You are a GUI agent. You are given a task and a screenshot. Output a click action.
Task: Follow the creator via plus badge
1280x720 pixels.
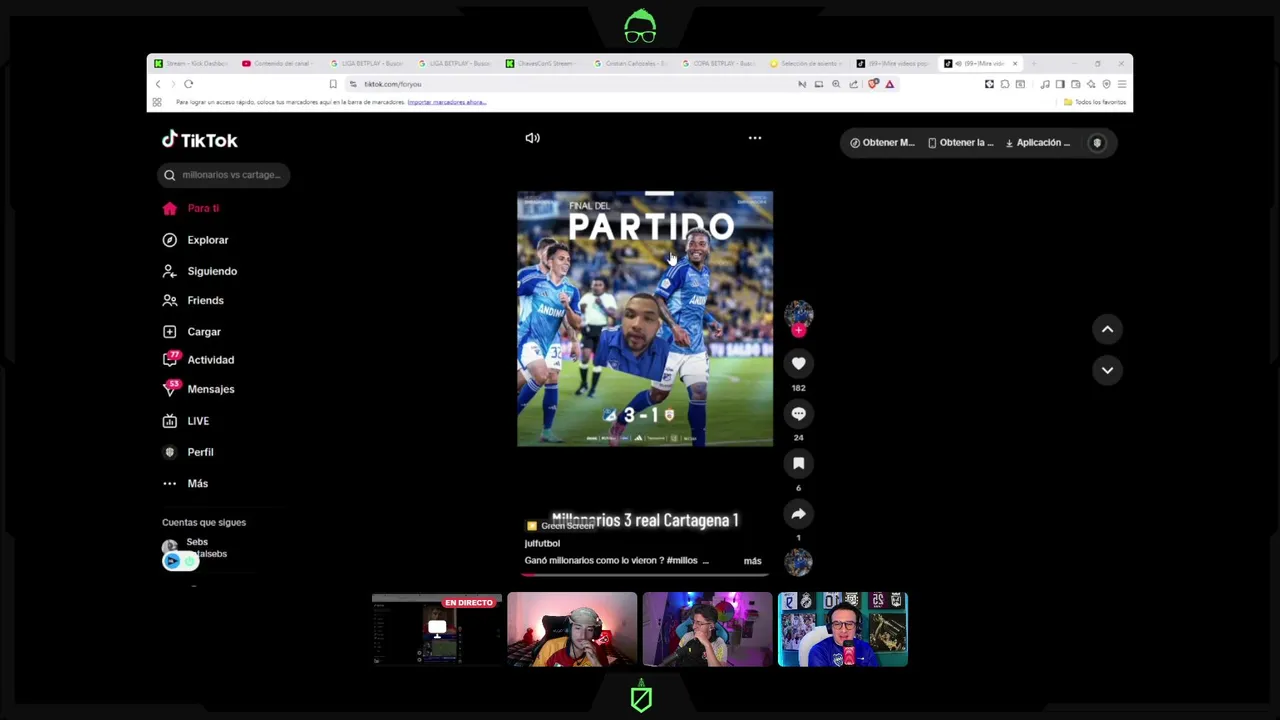point(798,331)
